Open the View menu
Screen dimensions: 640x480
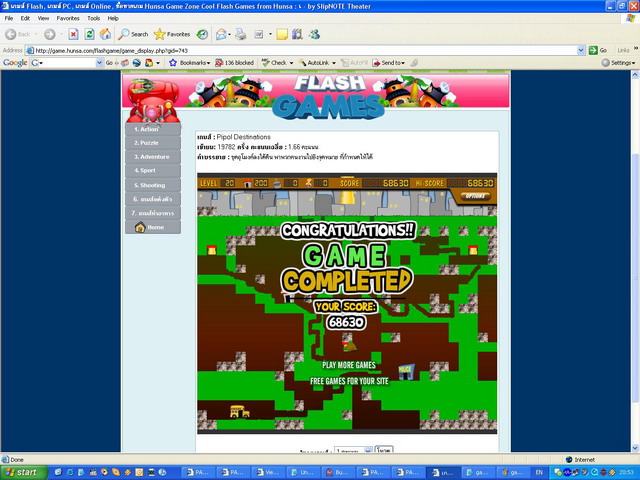(43, 18)
